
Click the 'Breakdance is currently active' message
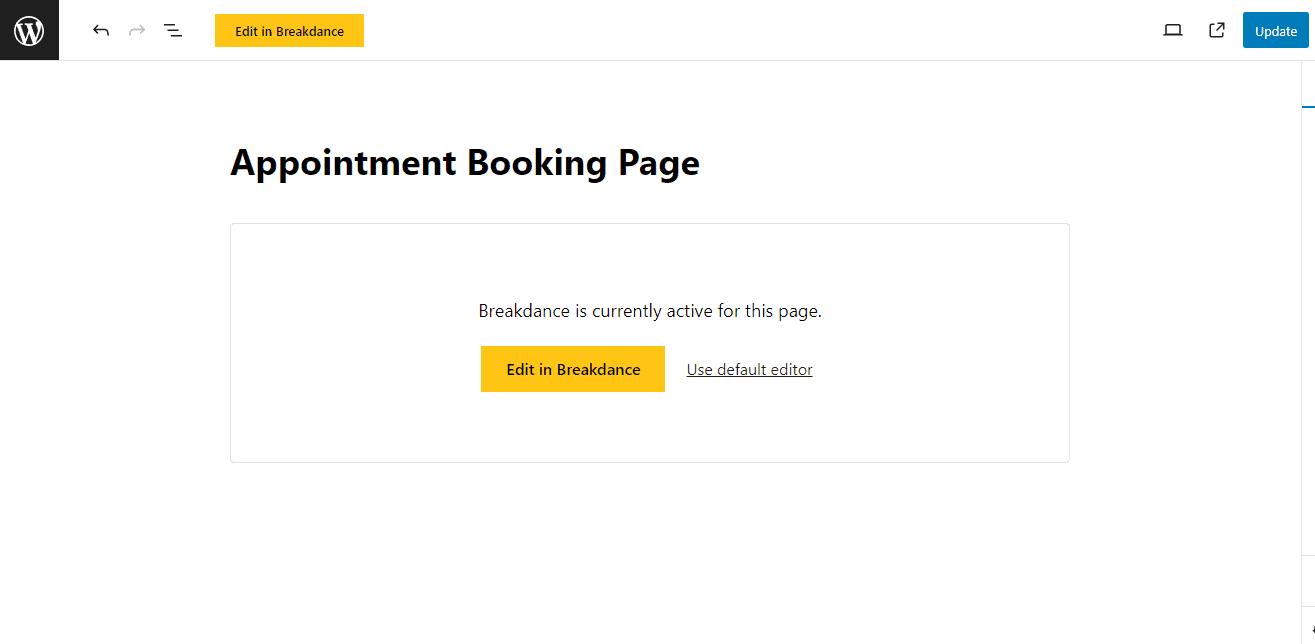tap(649, 311)
